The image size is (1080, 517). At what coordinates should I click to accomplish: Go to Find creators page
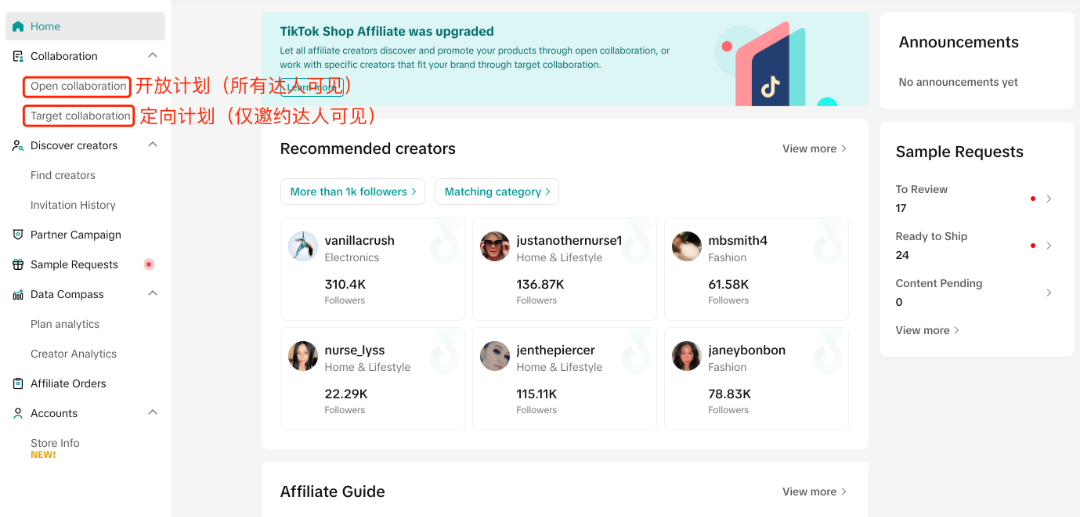63,175
